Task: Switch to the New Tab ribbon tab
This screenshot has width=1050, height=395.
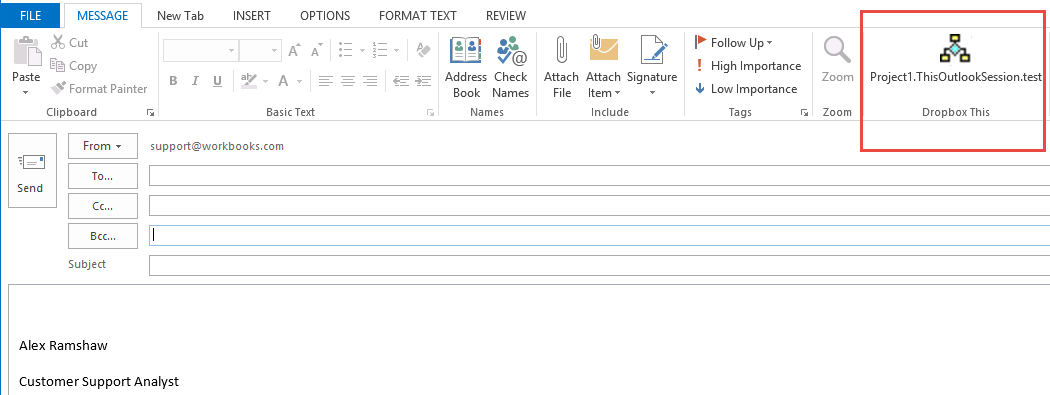Action: [180, 15]
